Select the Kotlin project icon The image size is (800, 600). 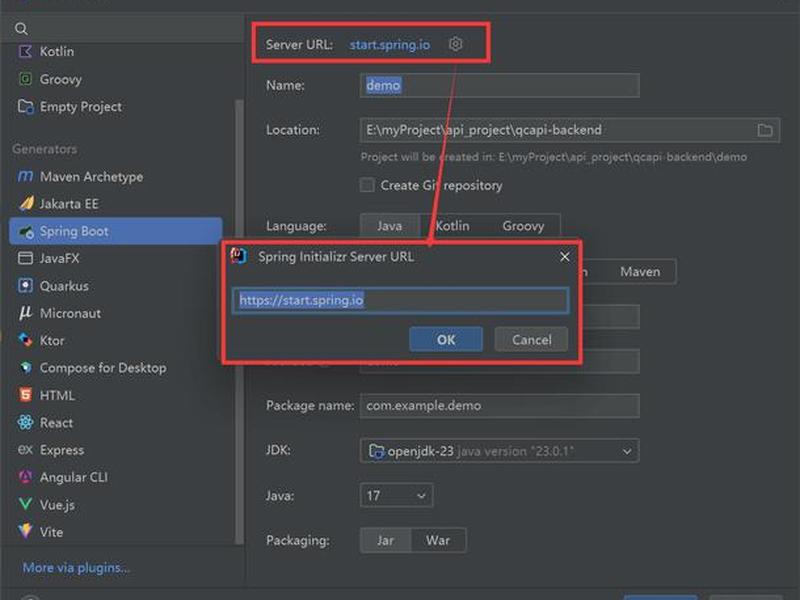pyautogui.click(x=25, y=51)
